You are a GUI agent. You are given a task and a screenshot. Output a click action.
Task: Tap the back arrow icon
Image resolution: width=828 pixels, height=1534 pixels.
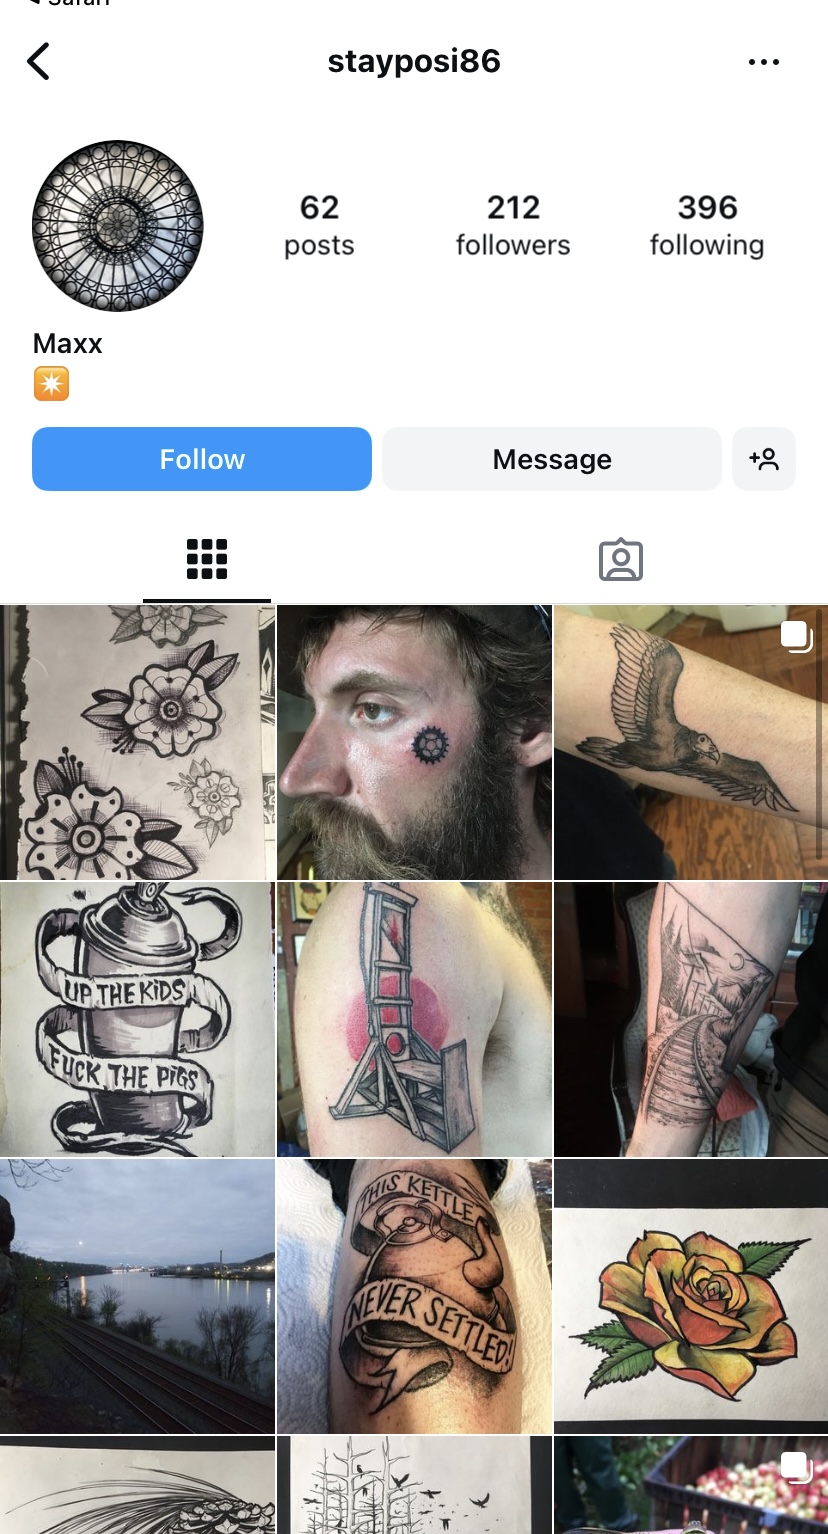click(x=38, y=62)
